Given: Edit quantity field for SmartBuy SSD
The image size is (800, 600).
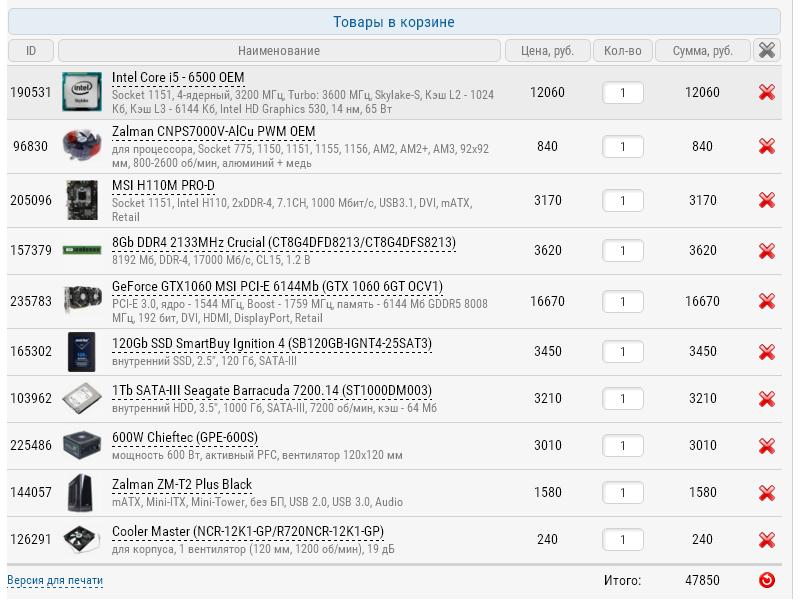Looking at the screenshot, I should (622, 352).
